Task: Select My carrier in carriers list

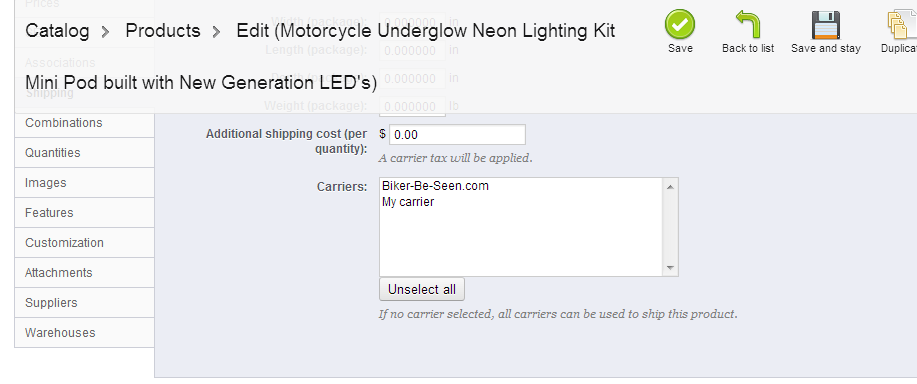Action: pos(408,202)
